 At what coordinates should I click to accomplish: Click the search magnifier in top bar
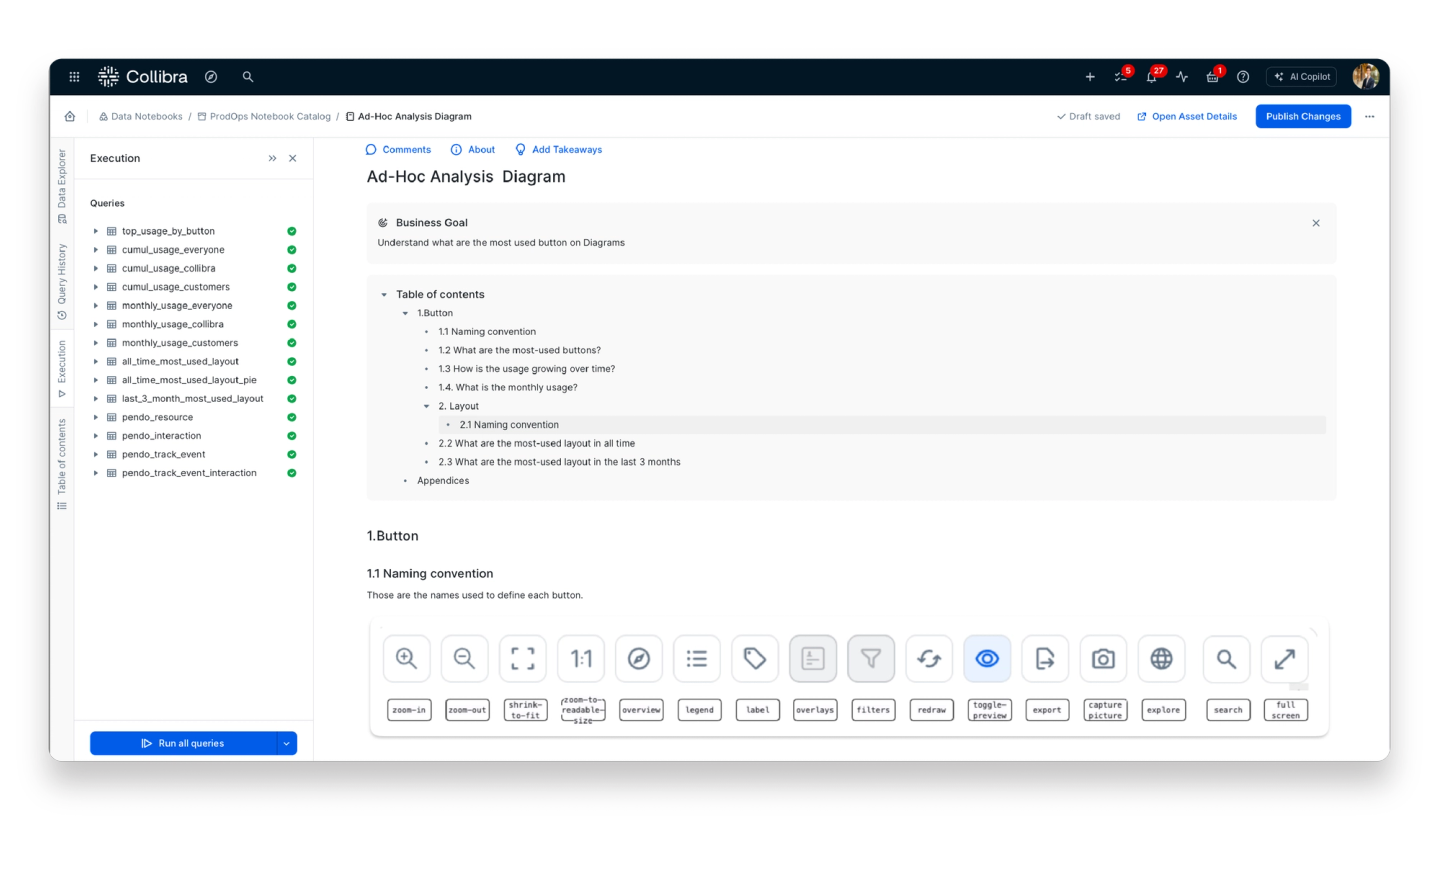(248, 77)
